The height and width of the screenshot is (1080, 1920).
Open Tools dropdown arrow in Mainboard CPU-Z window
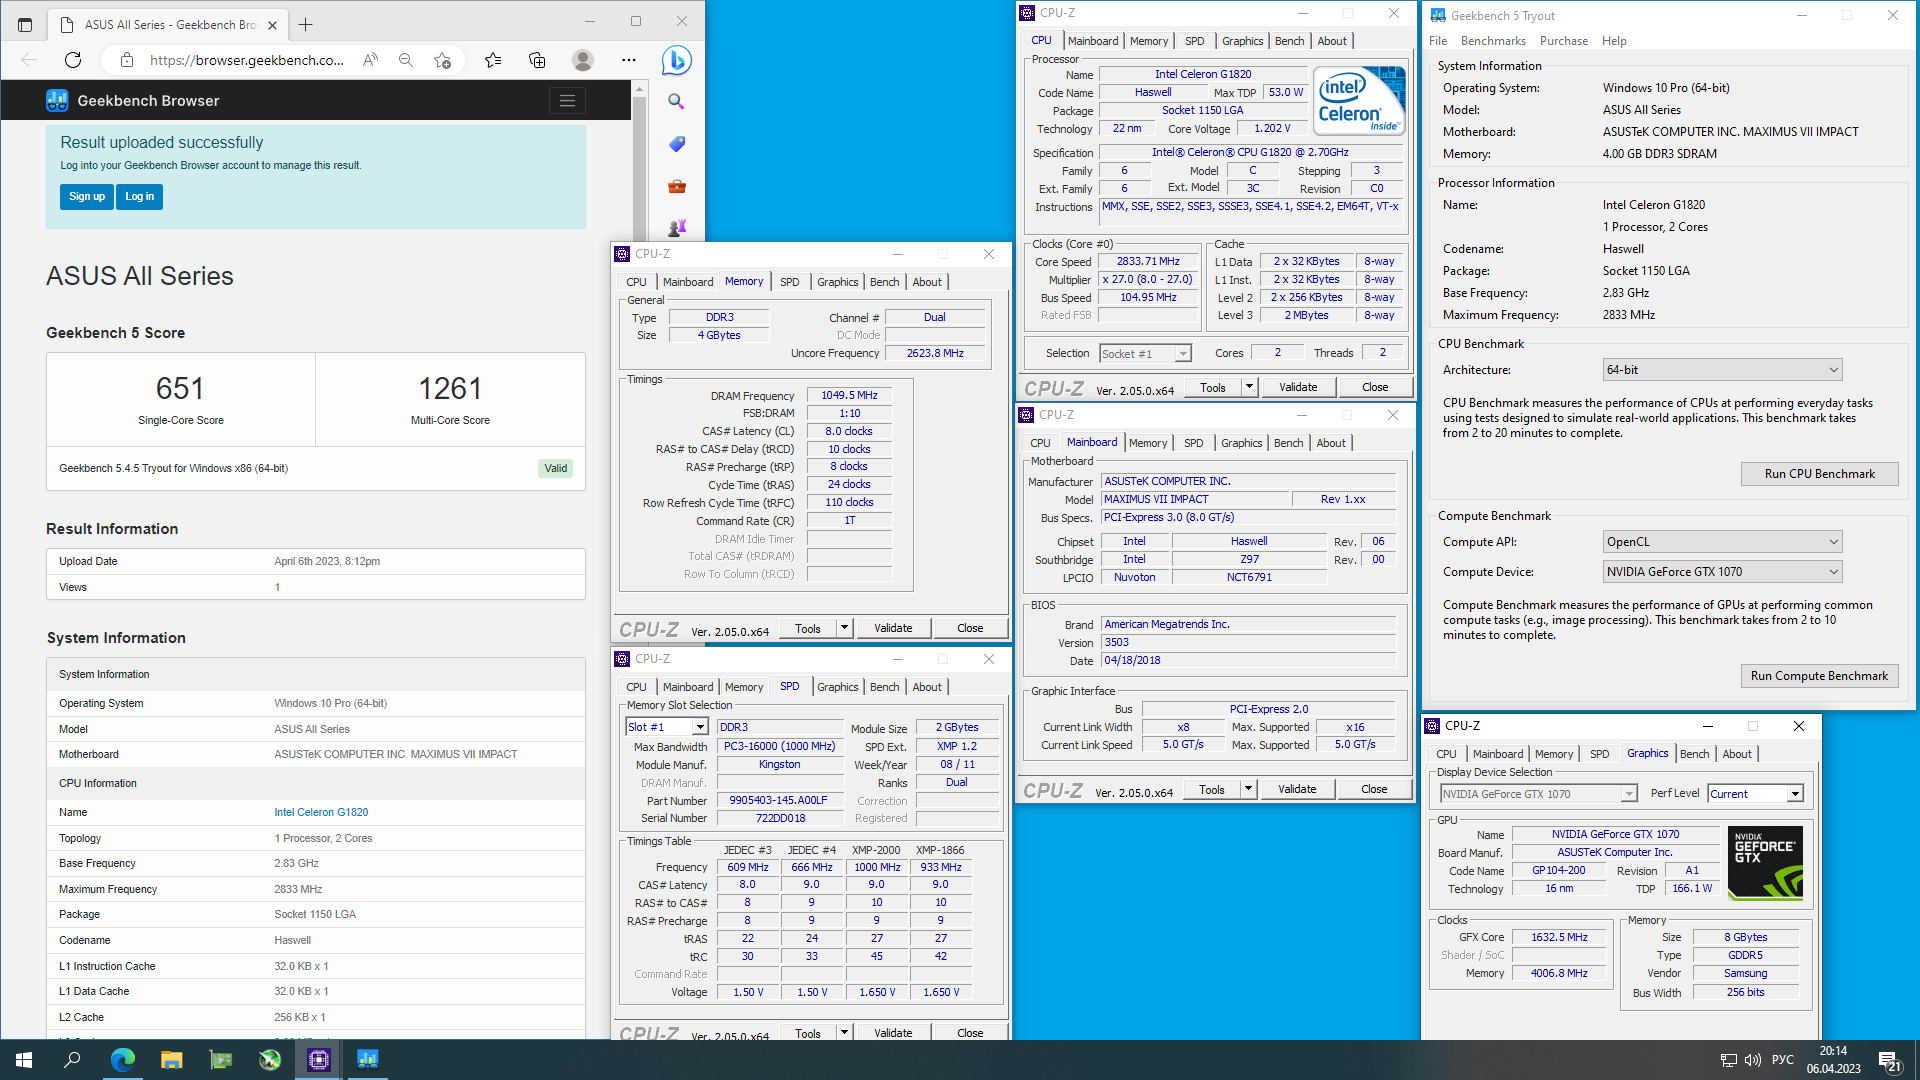[1248, 789]
